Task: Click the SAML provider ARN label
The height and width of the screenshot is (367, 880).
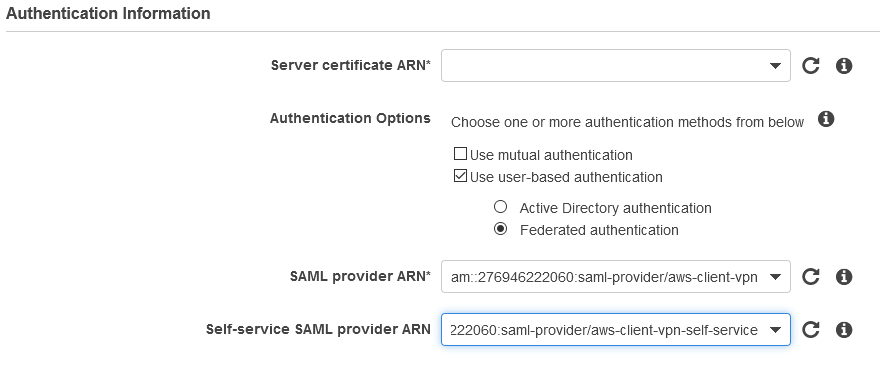Action: click(360, 276)
